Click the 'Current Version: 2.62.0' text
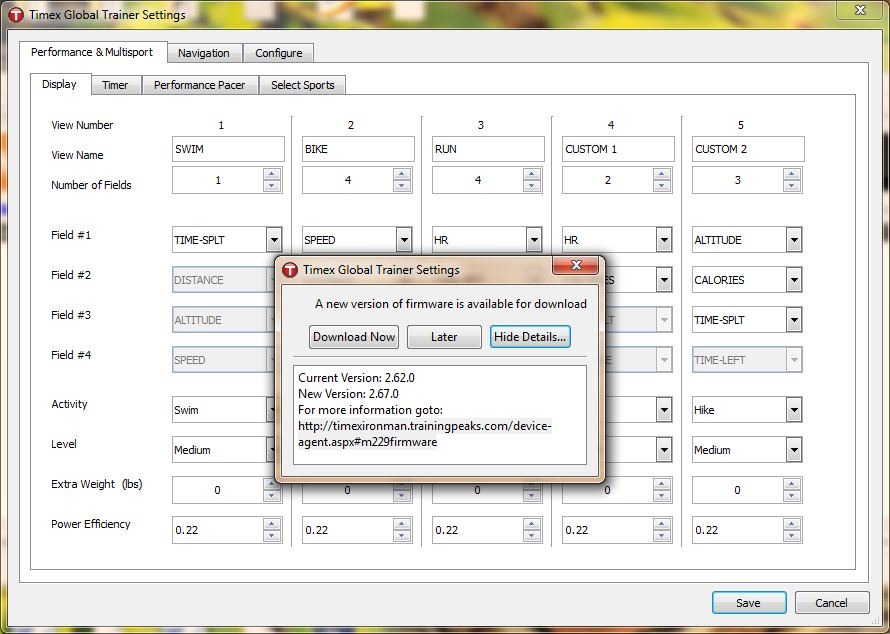Image resolution: width=890 pixels, height=634 pixels. coord(356,377)
